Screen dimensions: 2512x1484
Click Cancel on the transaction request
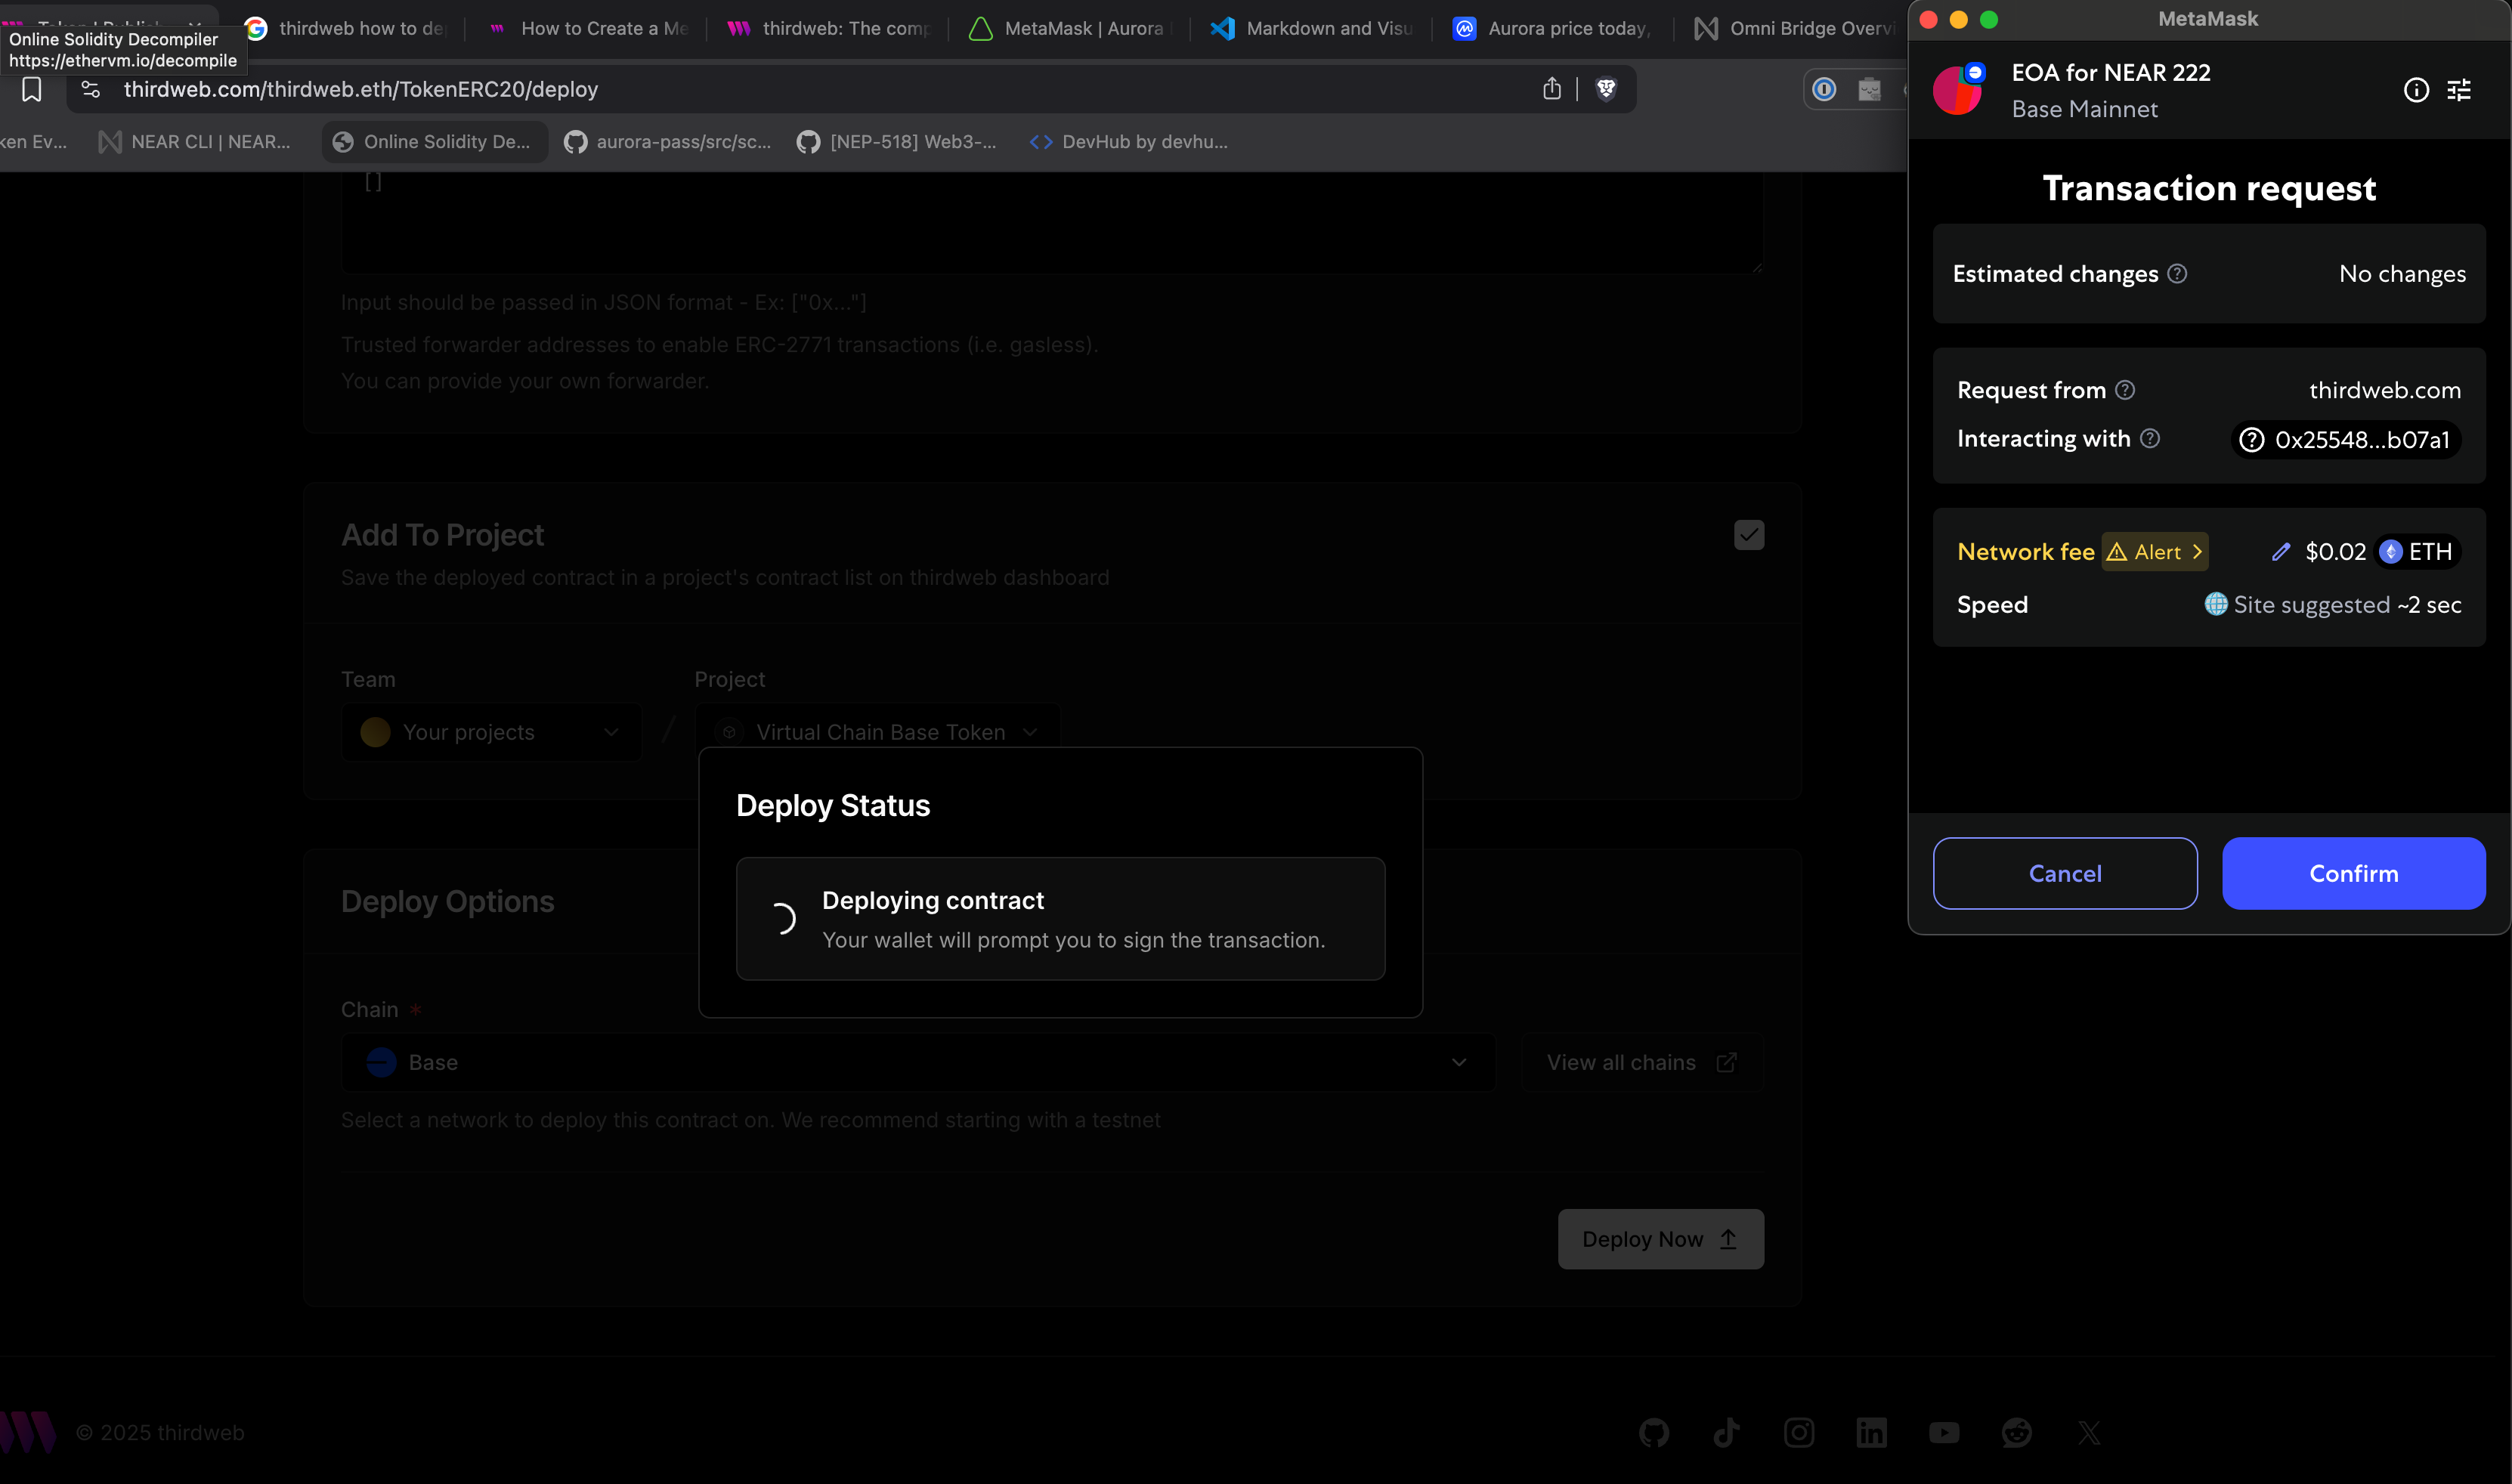pos(2065,873)
